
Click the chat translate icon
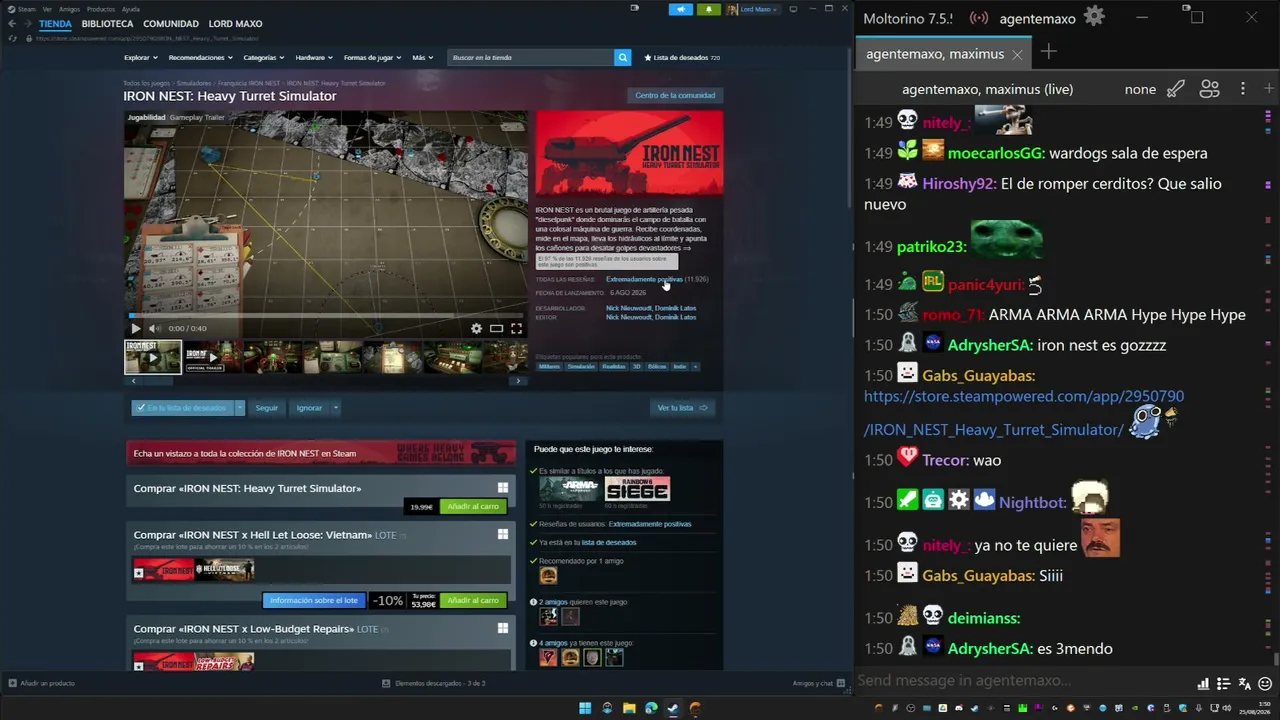pyautogui.click(x=1244, y=683)
